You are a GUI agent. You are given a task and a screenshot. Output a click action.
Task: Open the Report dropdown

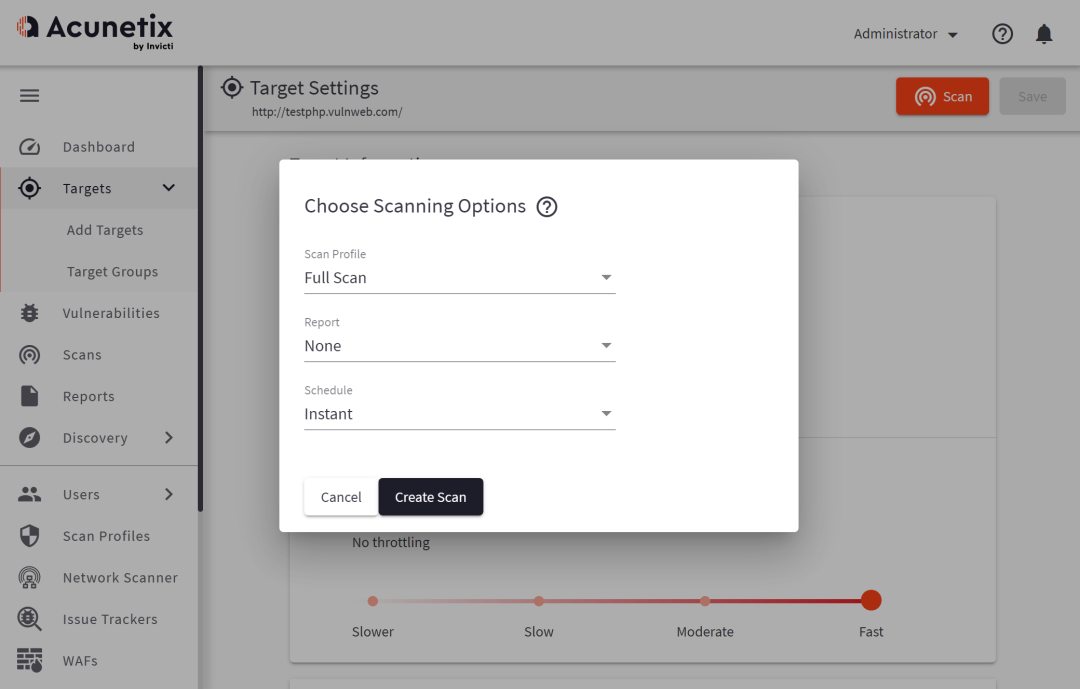(459, 346)
